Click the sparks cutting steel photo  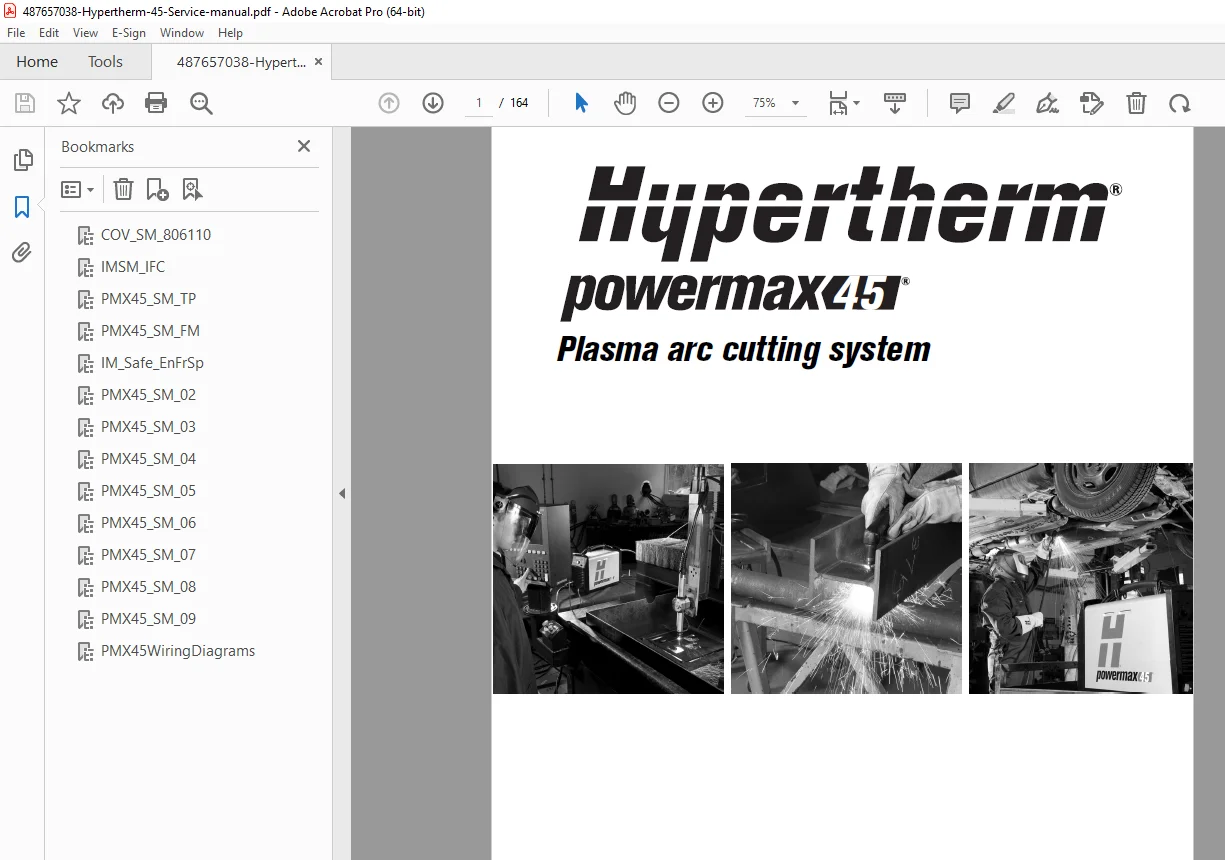846,579
